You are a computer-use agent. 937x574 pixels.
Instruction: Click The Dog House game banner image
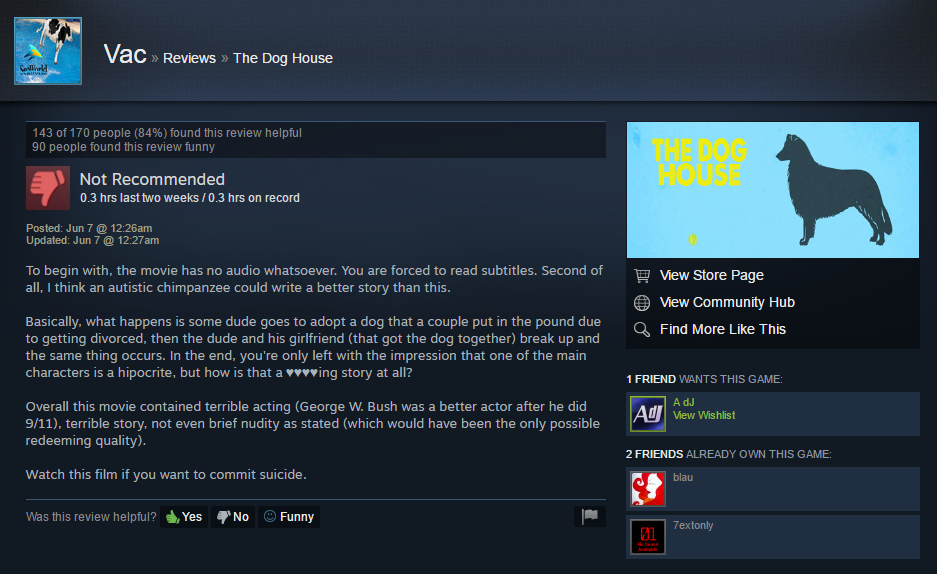(773, 190)
